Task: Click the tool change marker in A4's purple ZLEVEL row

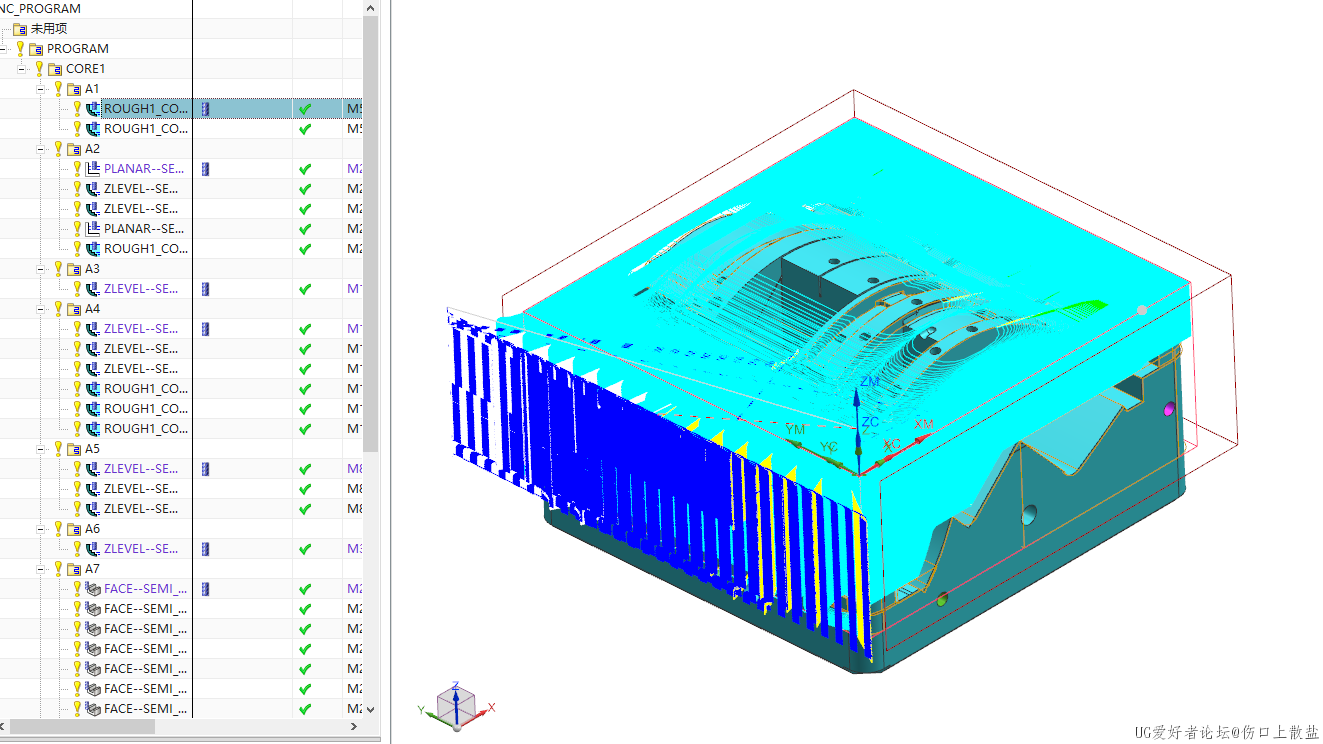Action: point(205,329)
